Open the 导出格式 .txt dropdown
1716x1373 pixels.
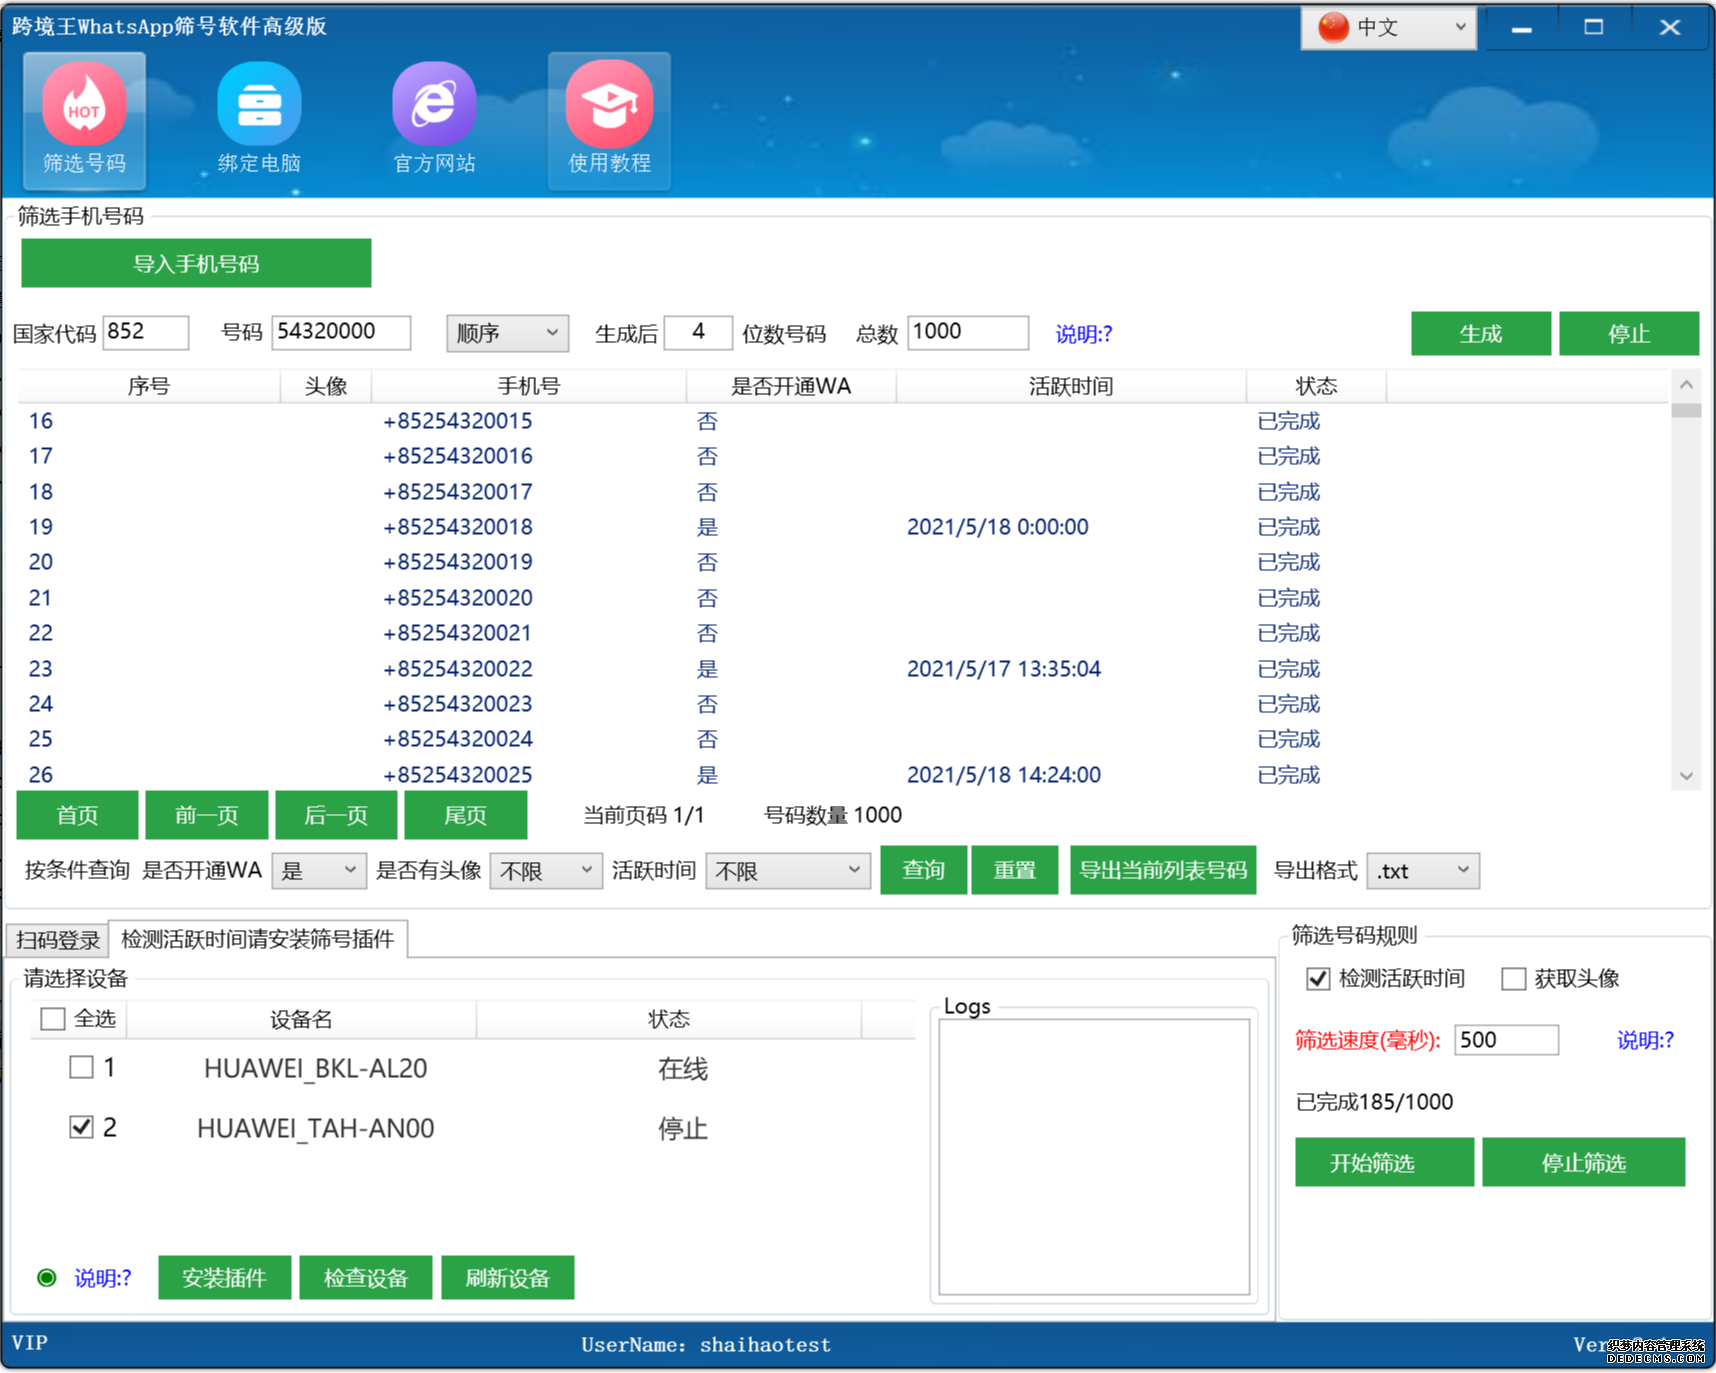coord(1422,870)
